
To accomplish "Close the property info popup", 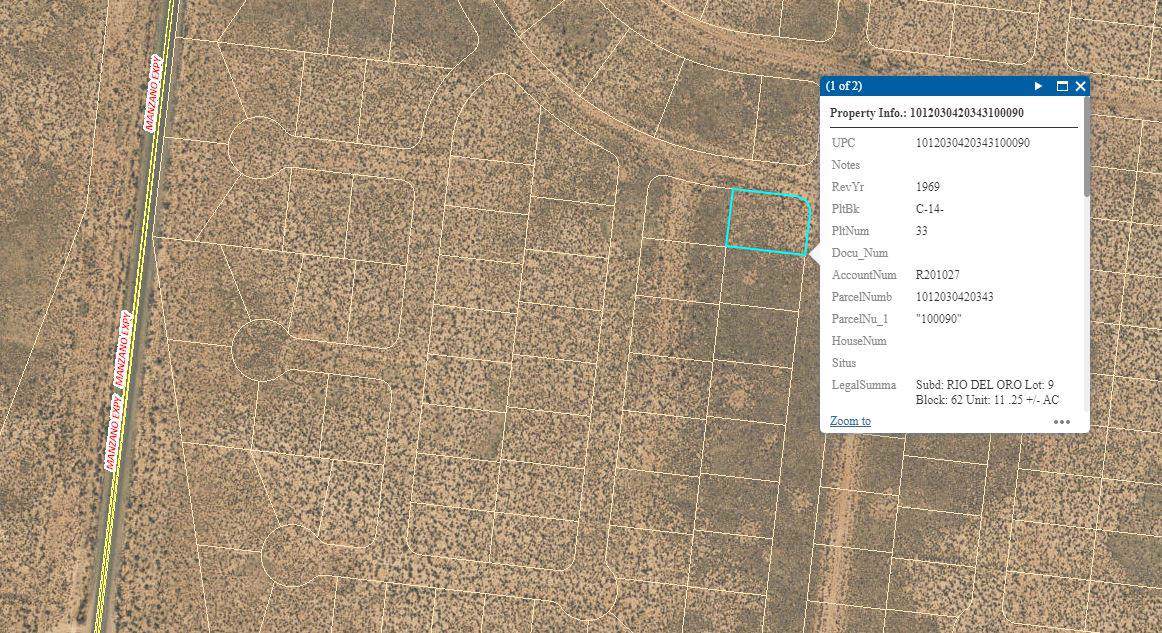I will click(x=1080, y=86).
